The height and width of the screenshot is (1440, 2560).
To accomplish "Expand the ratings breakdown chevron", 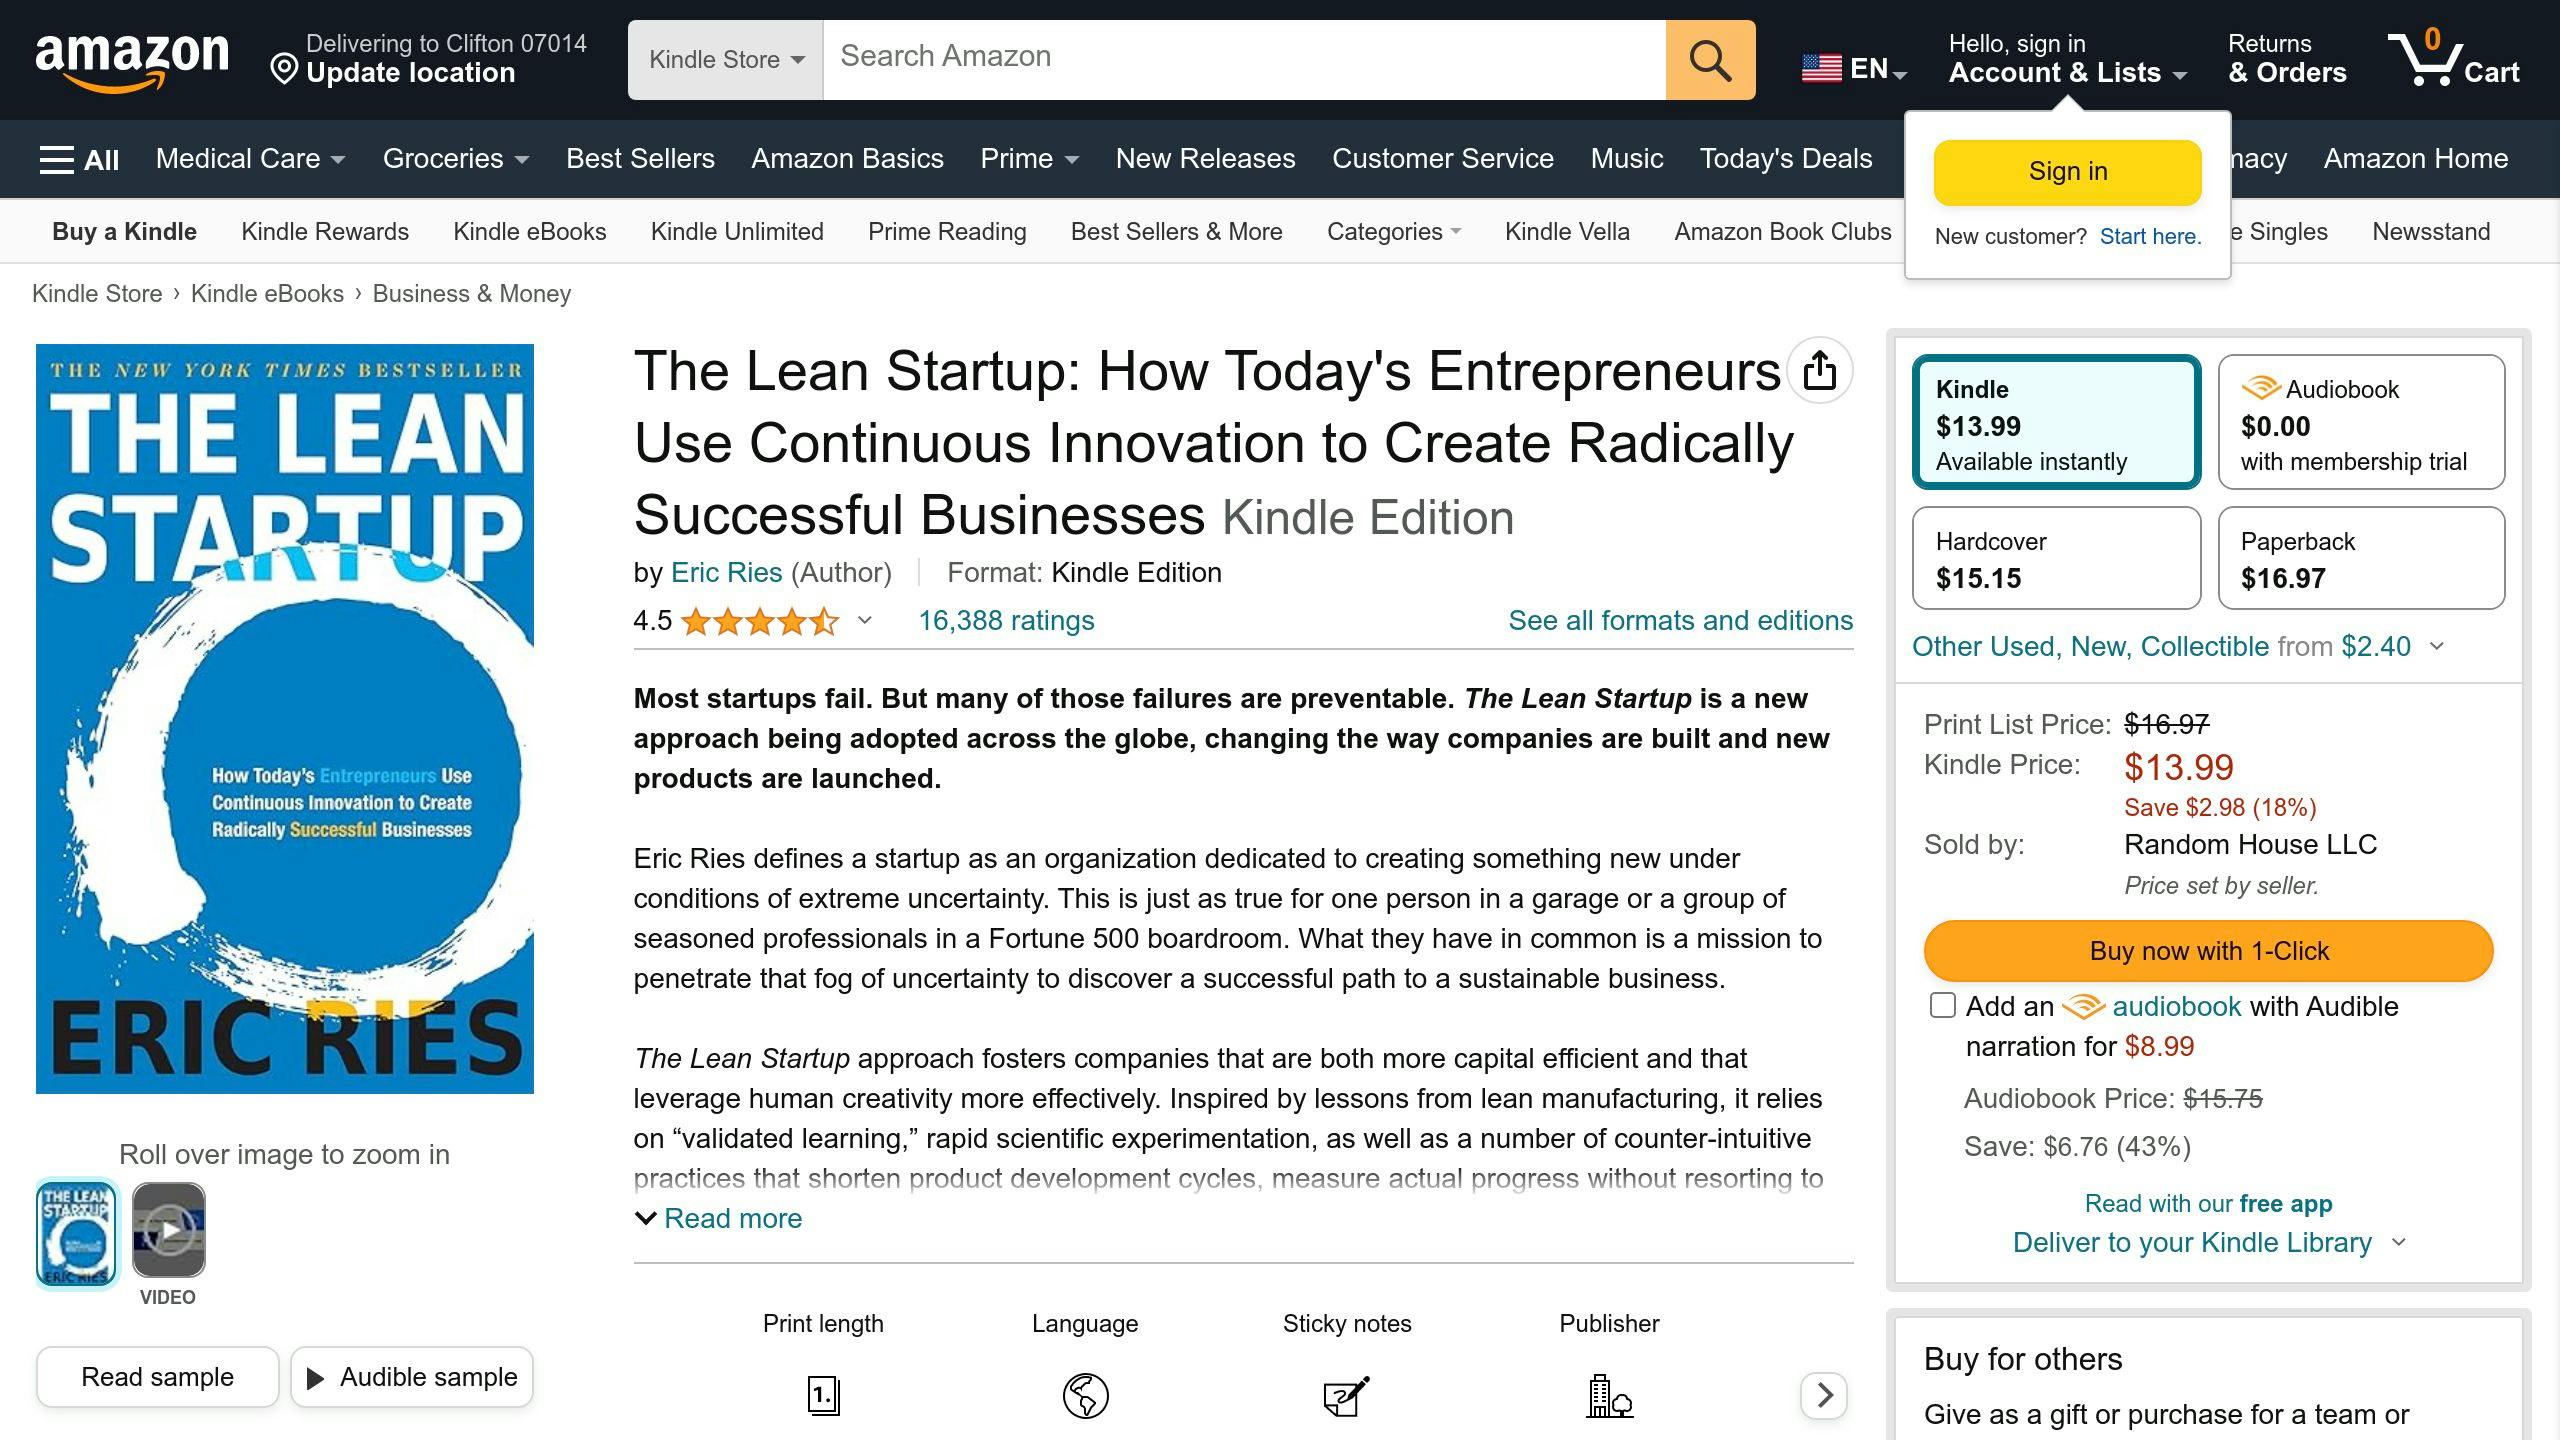I will pos(863,621).
